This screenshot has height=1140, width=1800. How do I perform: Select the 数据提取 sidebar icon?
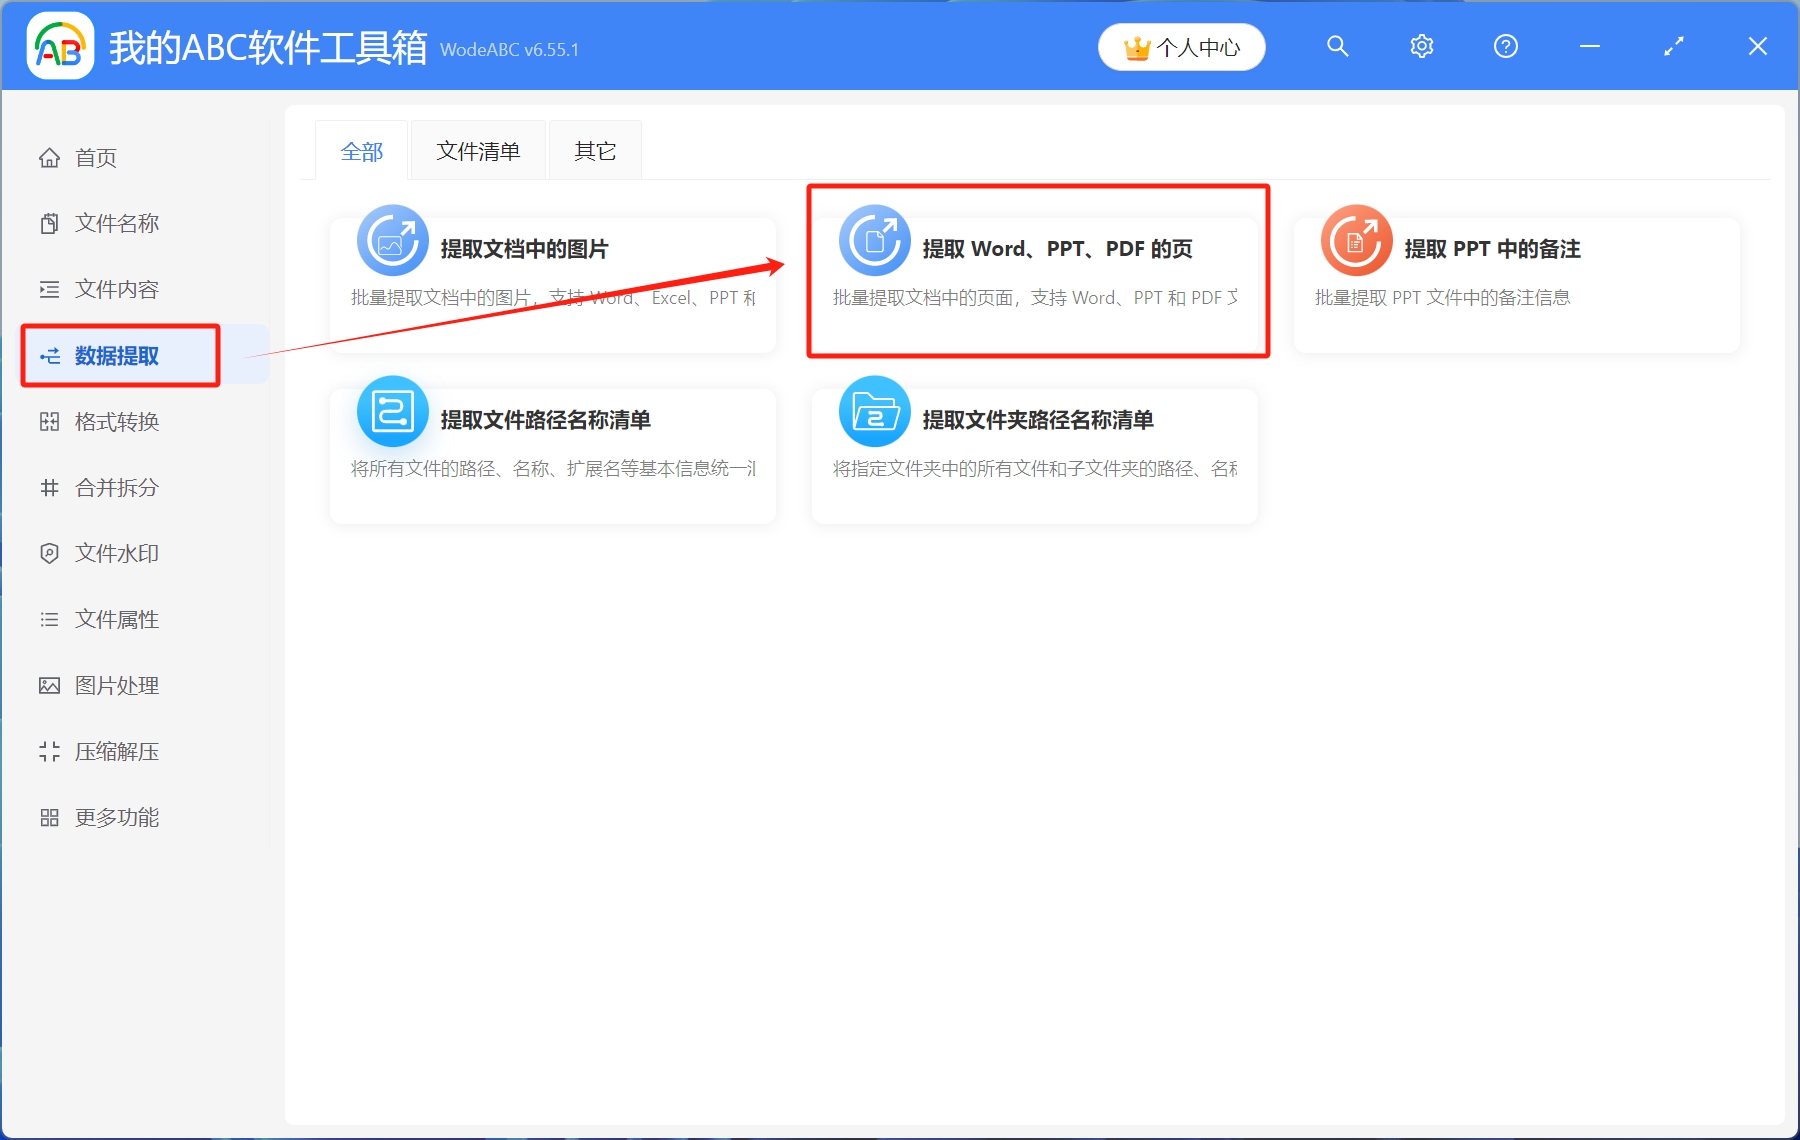(x=49, y=355)
